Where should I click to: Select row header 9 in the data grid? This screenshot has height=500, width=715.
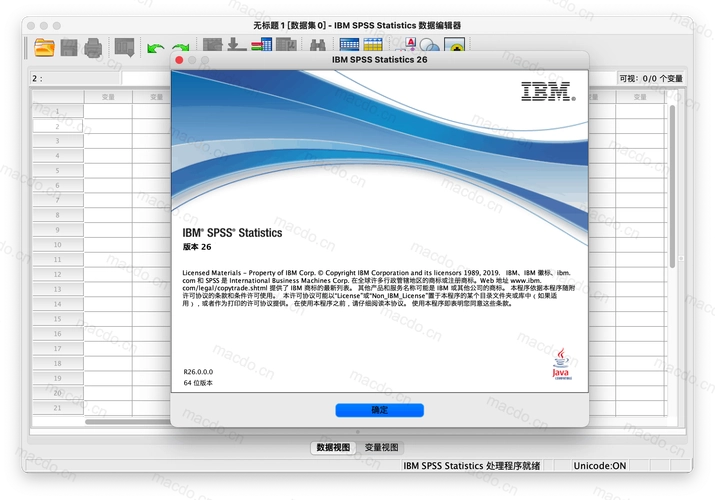57,230
